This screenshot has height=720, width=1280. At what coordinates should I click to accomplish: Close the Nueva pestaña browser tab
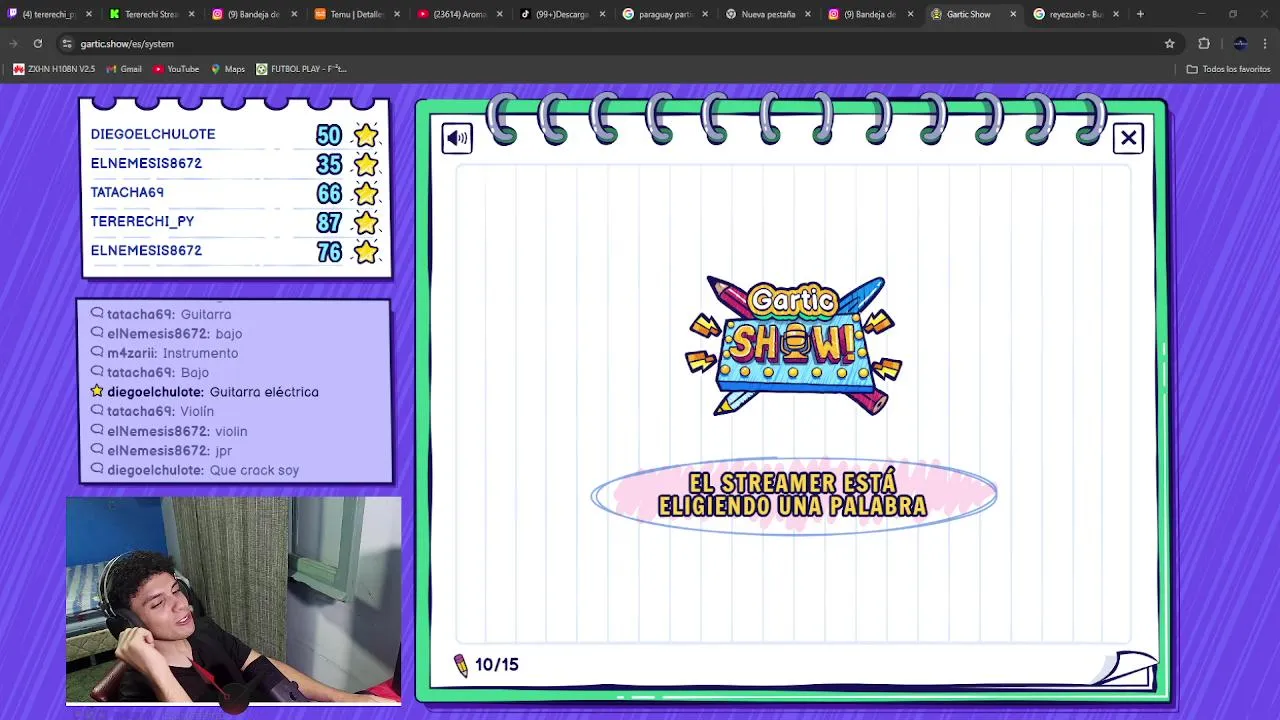[x=808, y=14]
